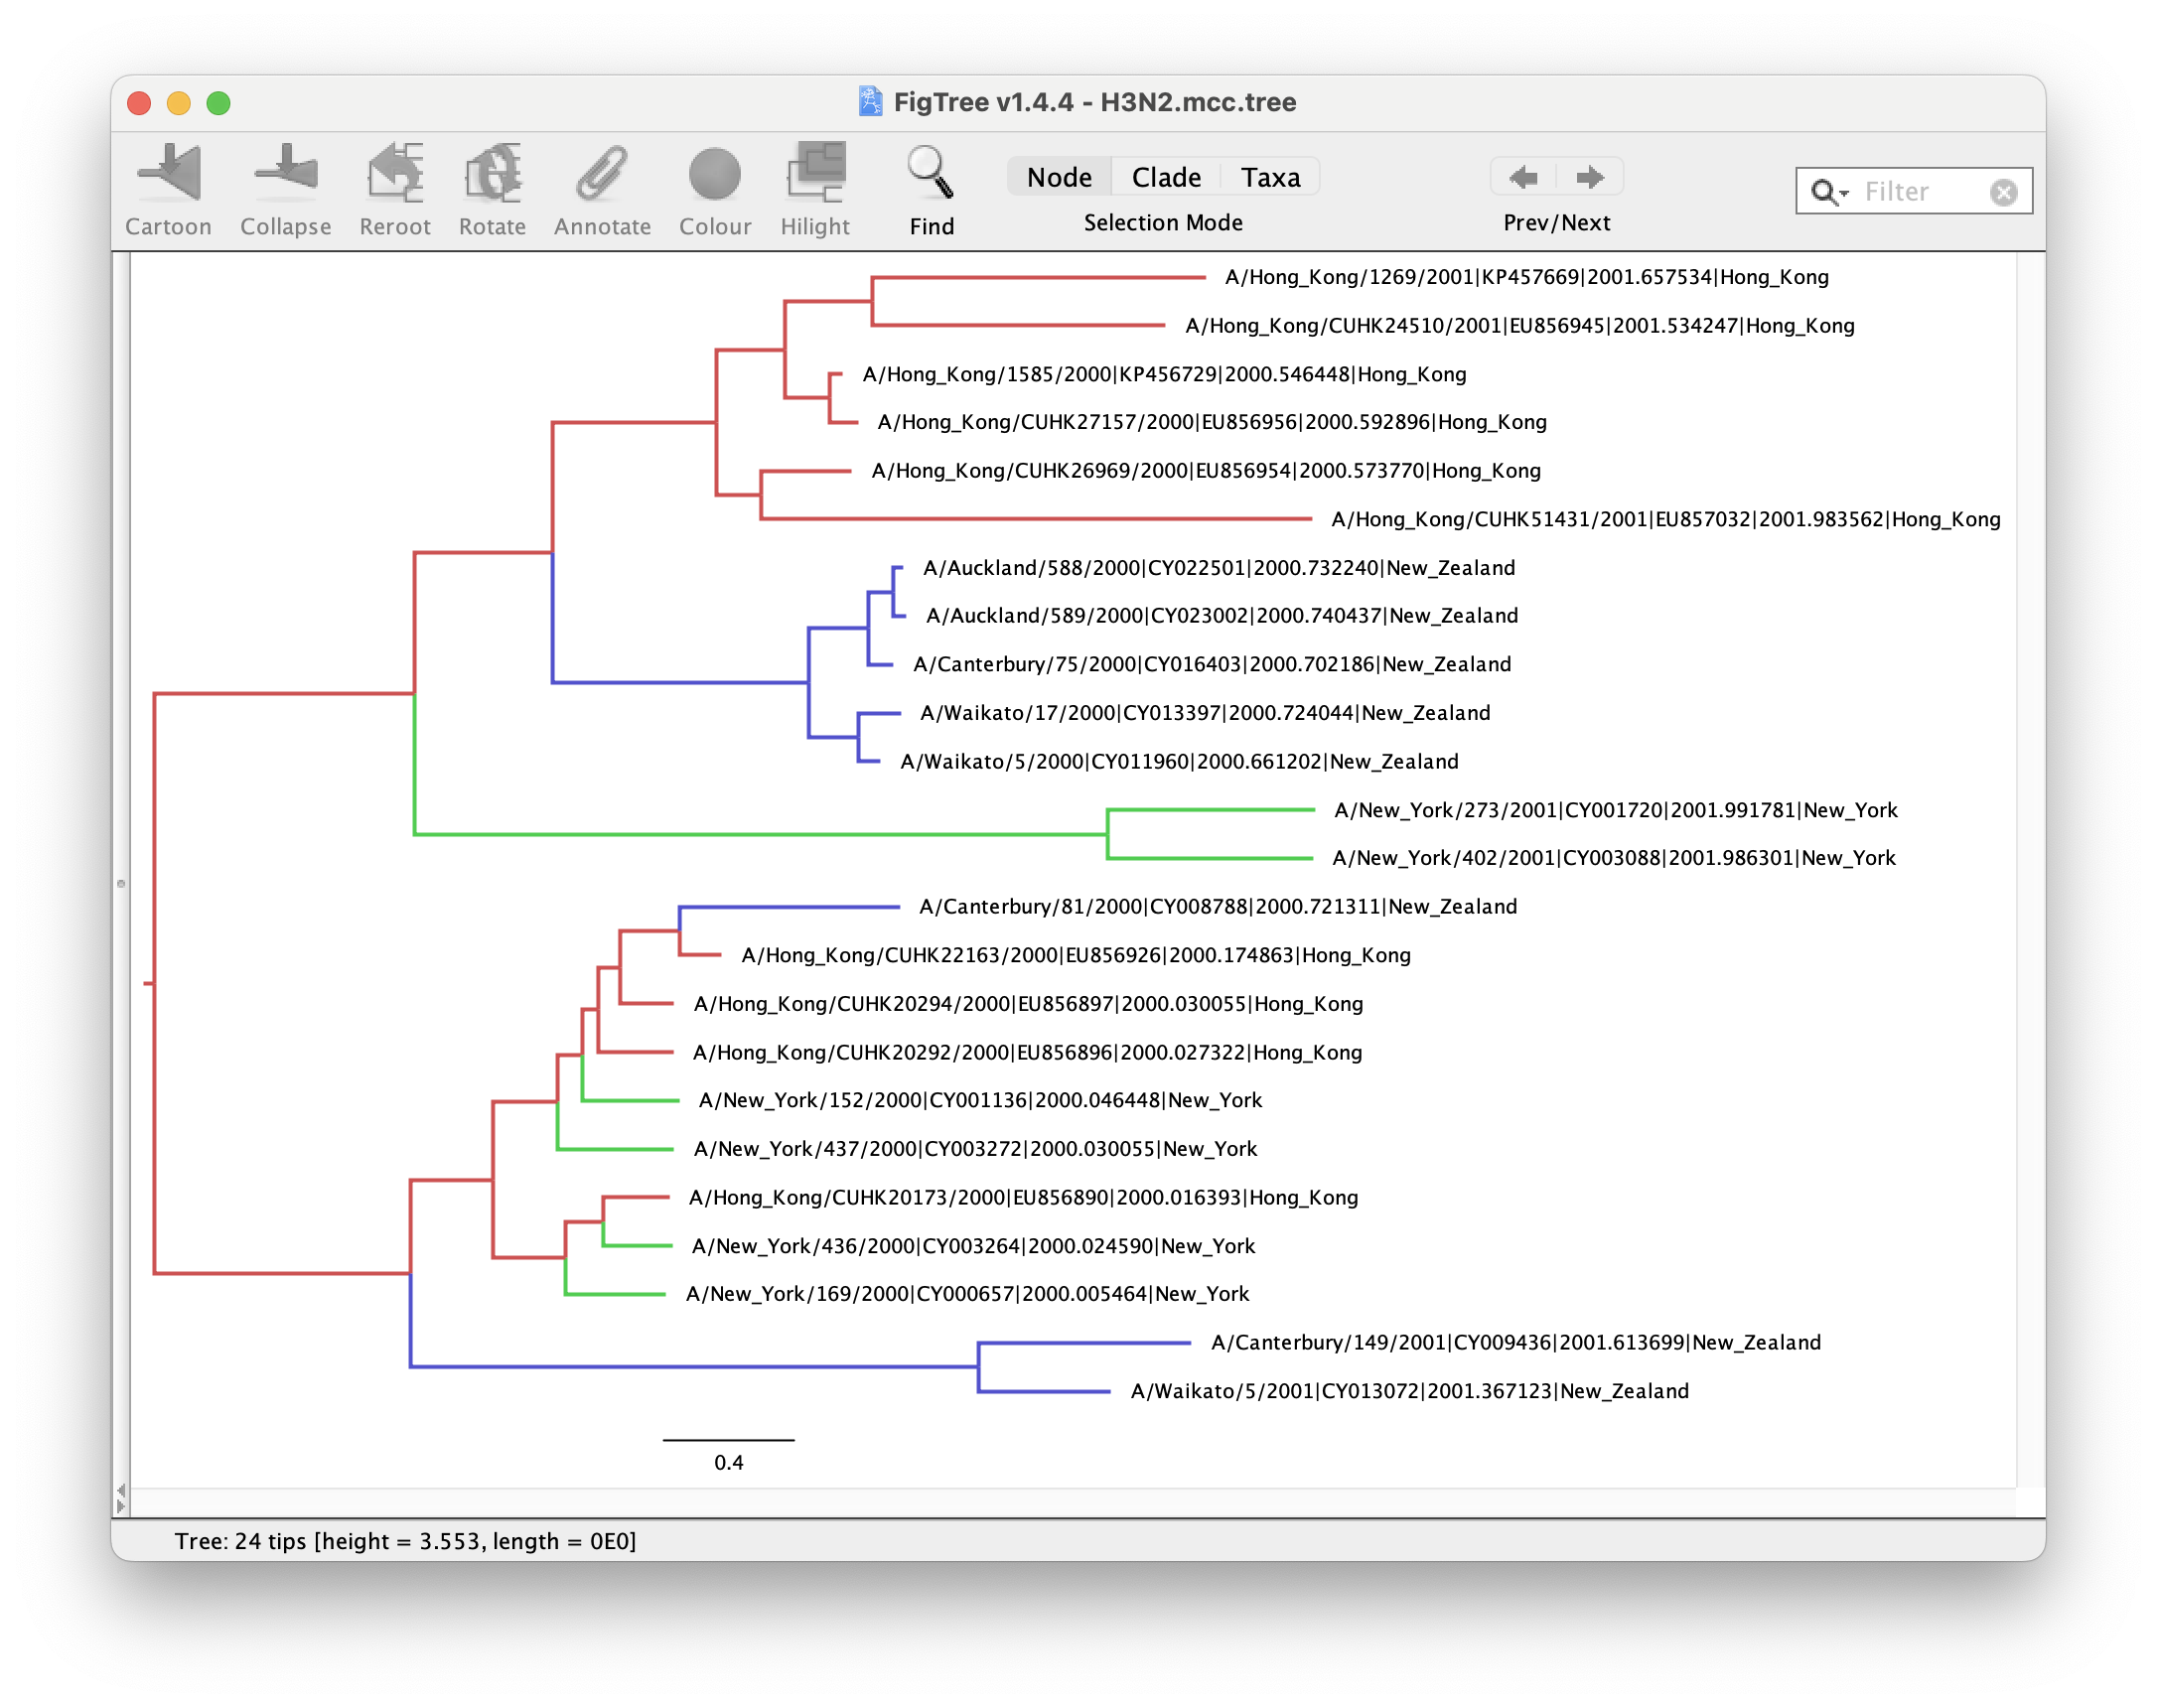Open filter search options magnifier dropdown
This screenshot has width=2157, height=1708.
click(x=1829, y=192)
